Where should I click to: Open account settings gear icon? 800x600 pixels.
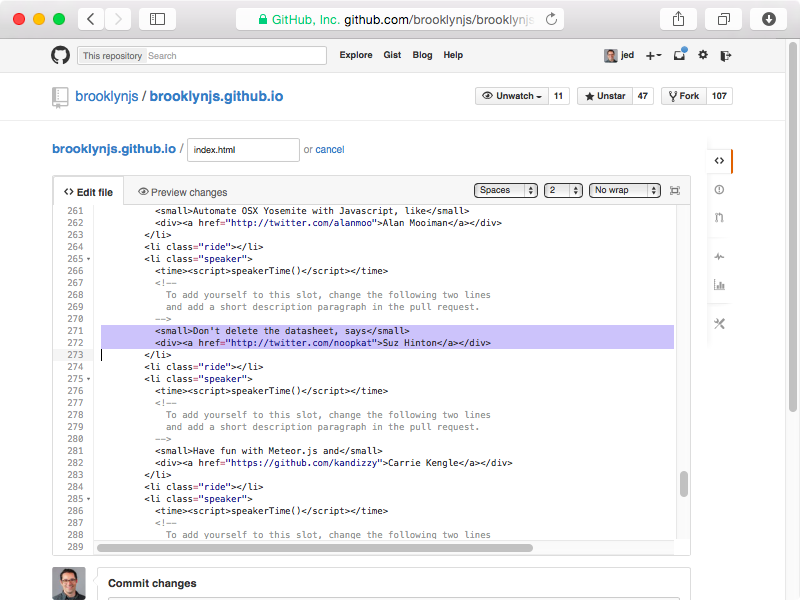[x=703, y=55]
